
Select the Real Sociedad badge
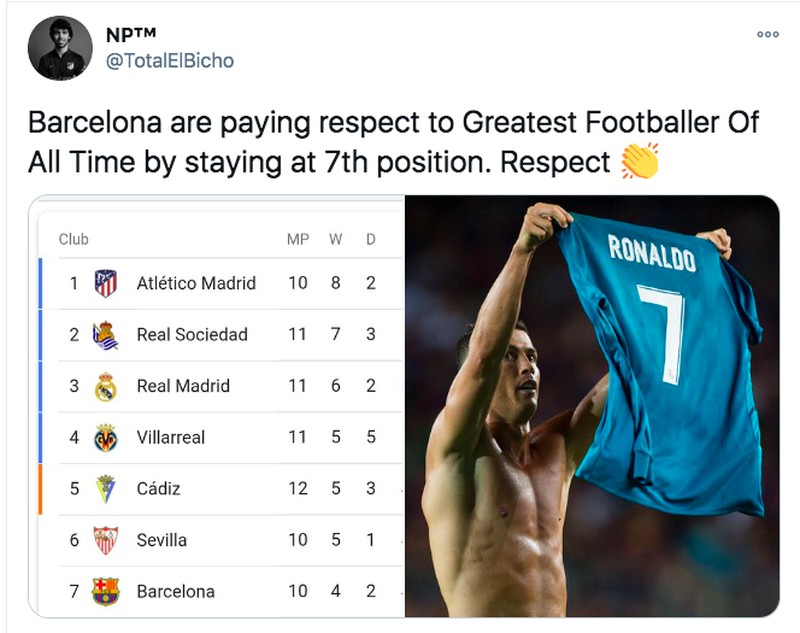[105, 334]
